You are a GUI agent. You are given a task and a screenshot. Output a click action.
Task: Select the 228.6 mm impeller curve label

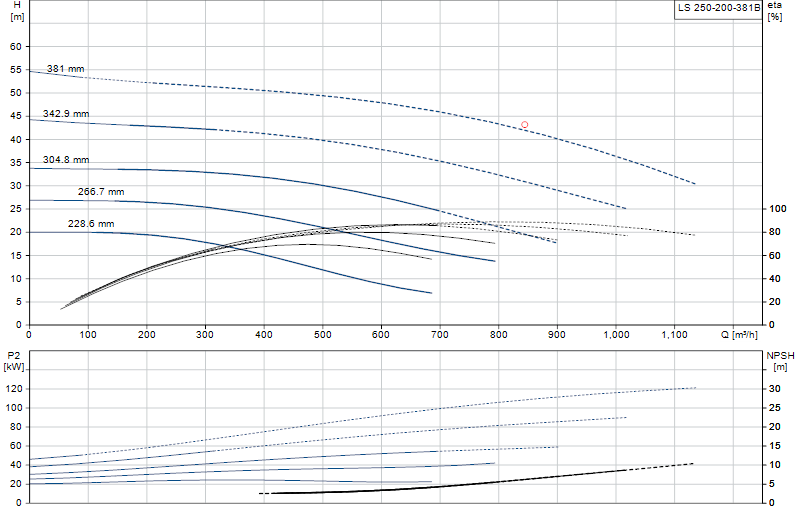(x=91, y=224)
